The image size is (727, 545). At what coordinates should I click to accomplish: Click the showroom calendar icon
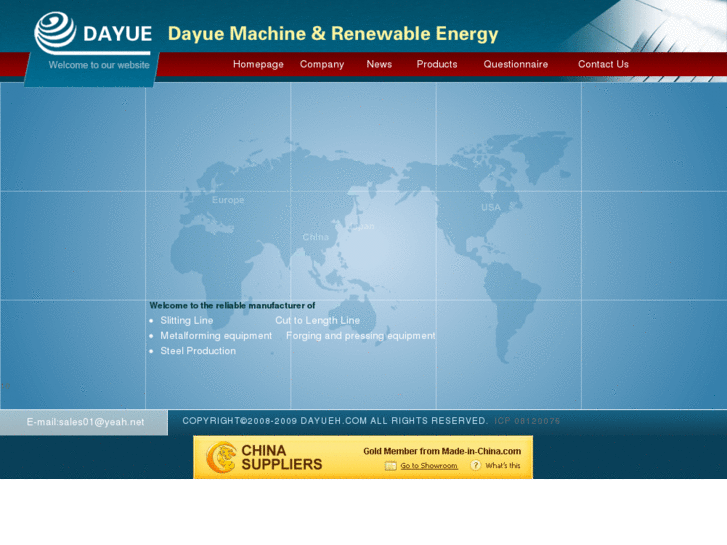coord(391,466)
